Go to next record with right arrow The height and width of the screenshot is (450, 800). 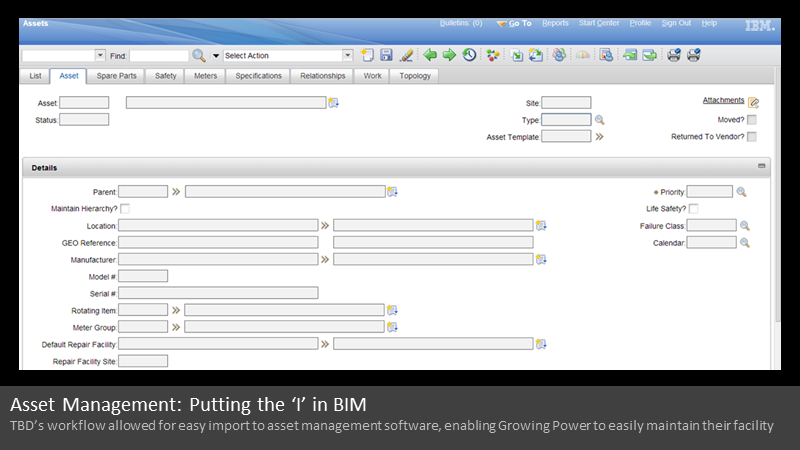click(449, 55)
